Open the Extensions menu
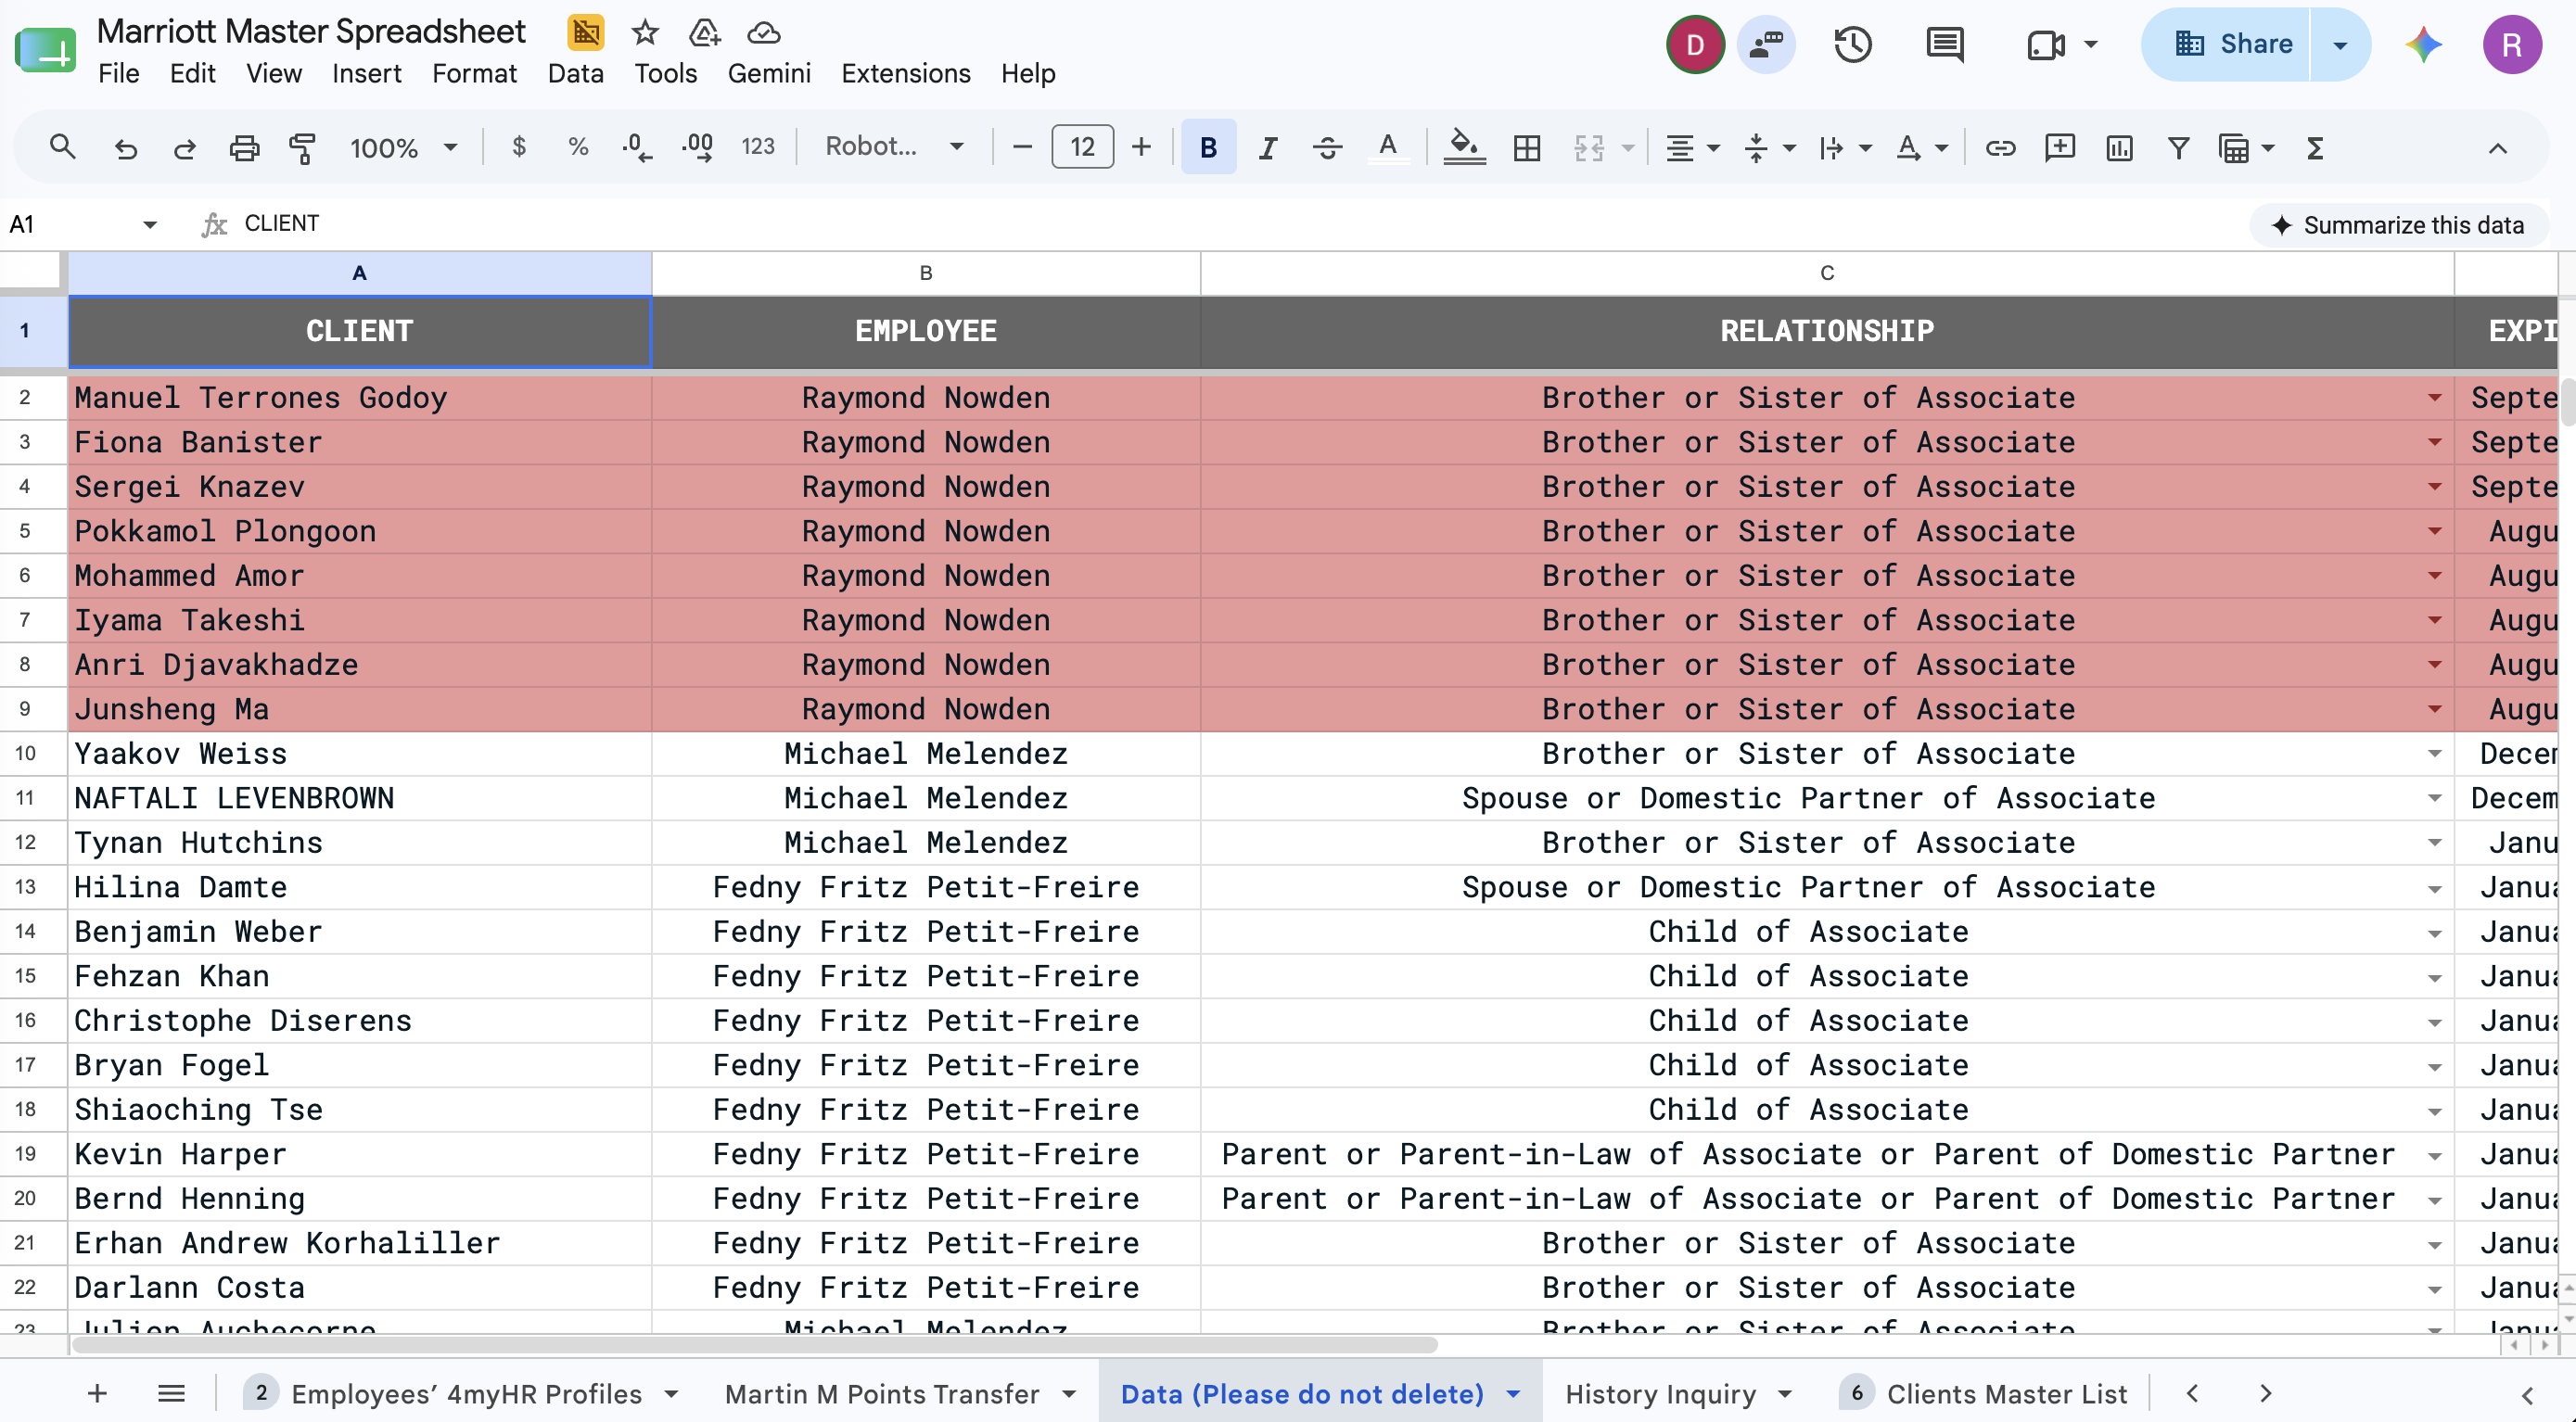 coord(905,73)
